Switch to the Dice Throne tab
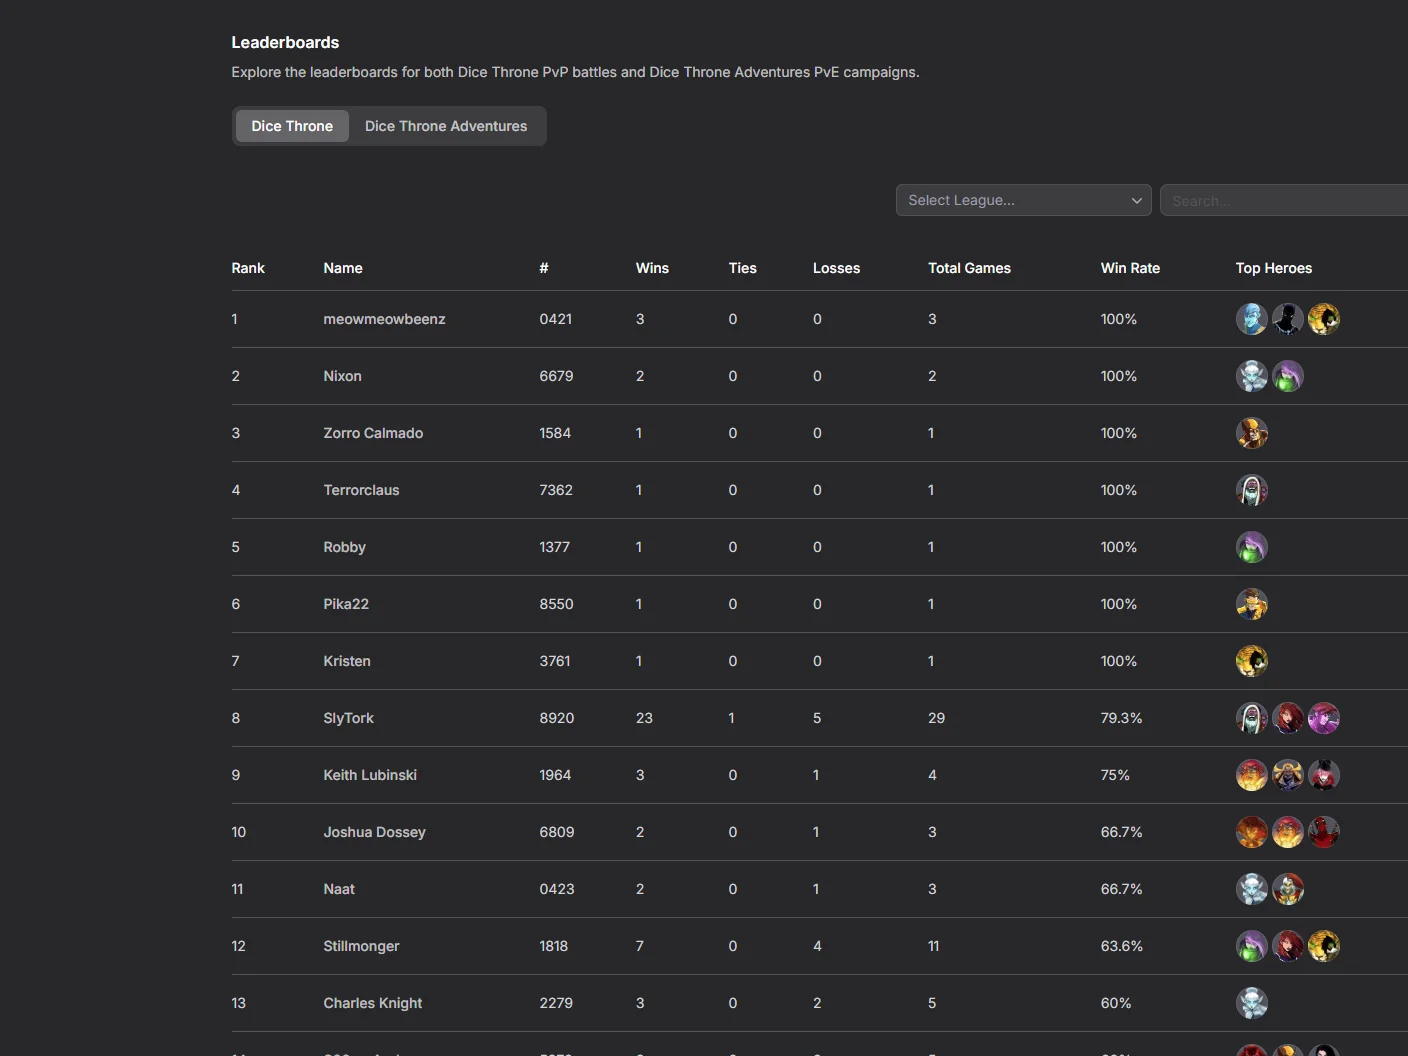Screen dimensions: 1408x1056 (x=292, y=126)
